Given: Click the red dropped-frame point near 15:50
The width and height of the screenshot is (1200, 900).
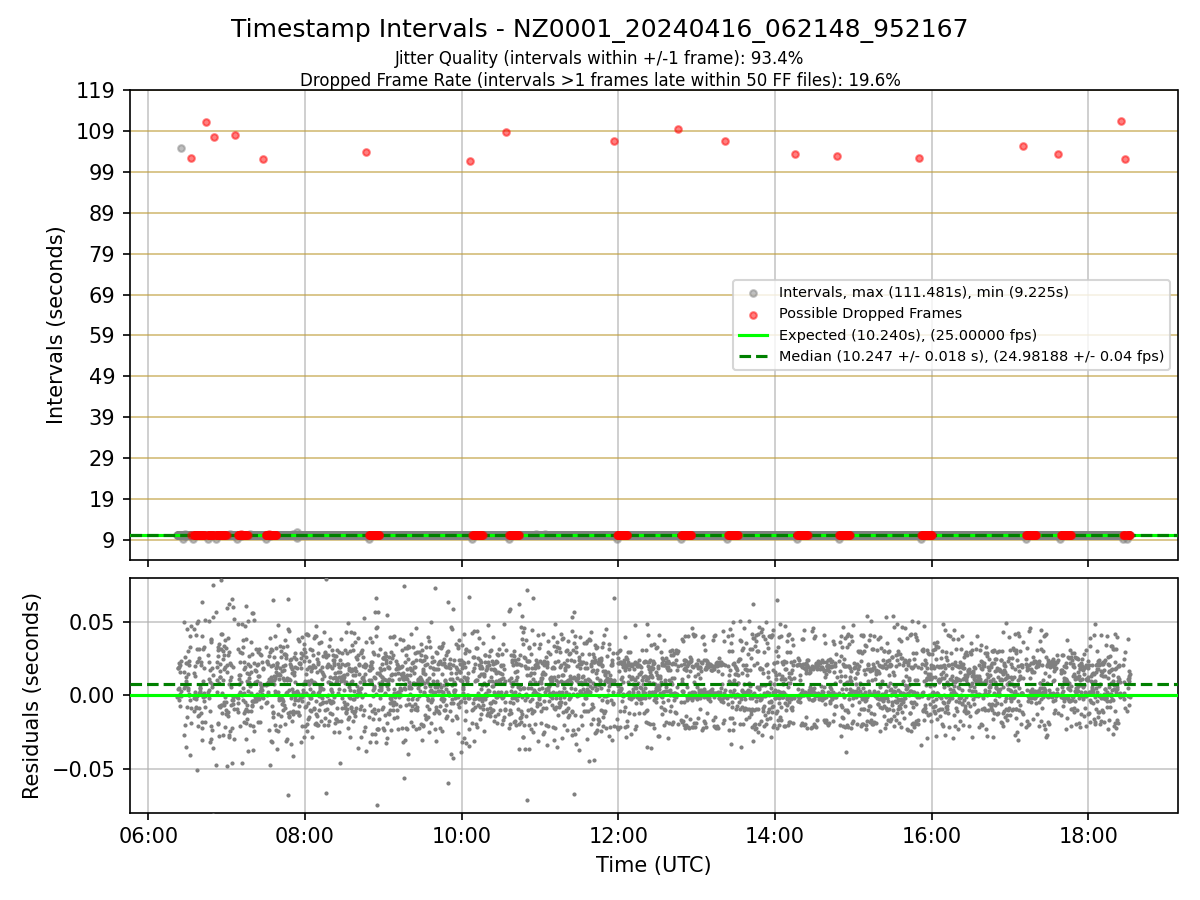Looking at the screenshot, I should (x=919, y=158).
